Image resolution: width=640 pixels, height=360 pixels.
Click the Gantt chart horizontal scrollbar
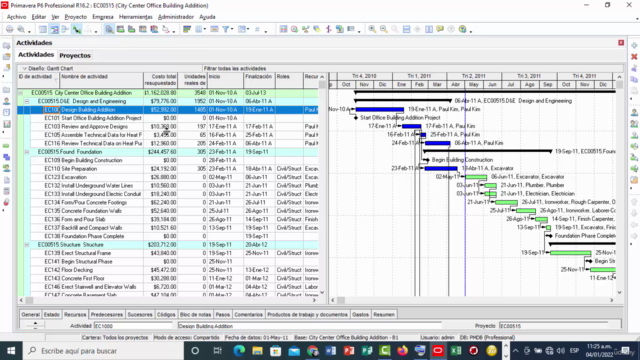click(472, 300)
